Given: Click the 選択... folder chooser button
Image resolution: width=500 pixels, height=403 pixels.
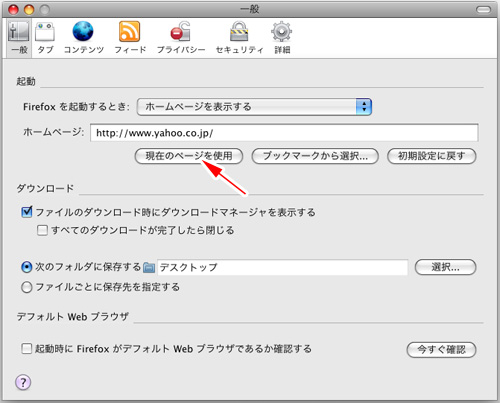Looking at the screenshot, I should (445, 267).
